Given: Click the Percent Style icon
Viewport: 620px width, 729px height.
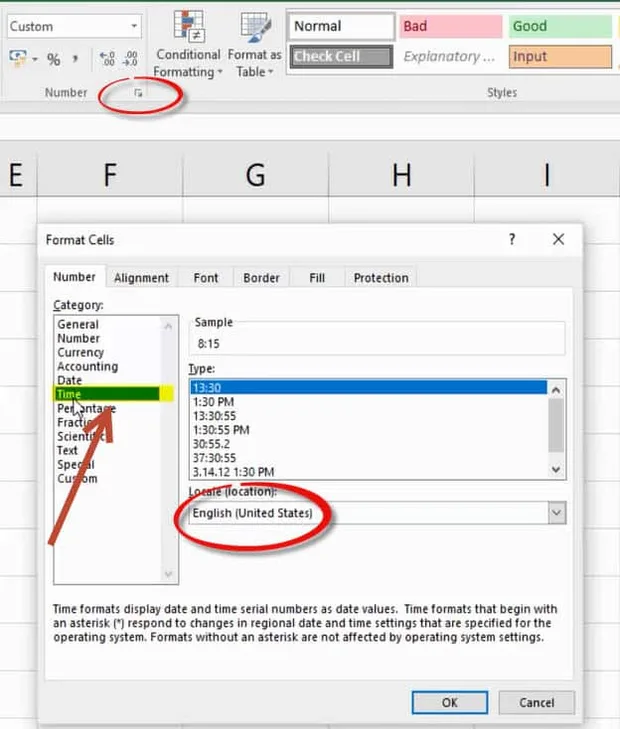Looking at the screenshot, I should (x=53, y=59).
